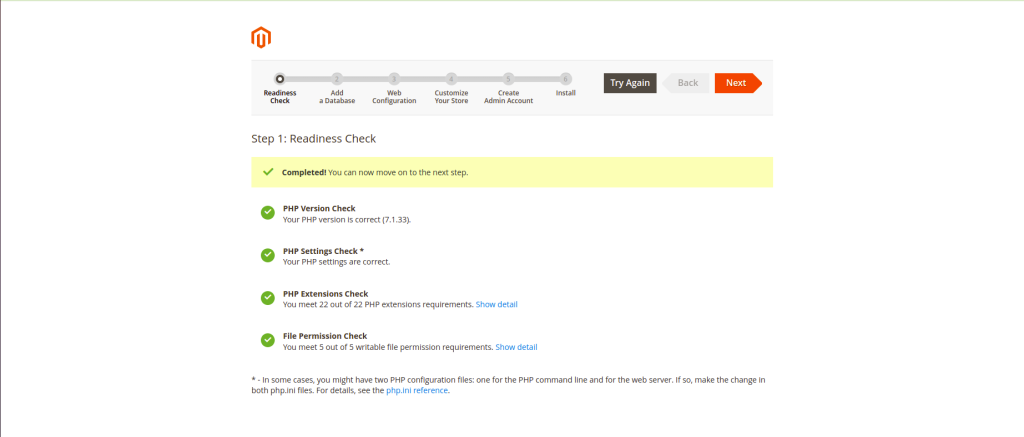Jump to step 4 Customize Your Store
The image size is (1024, 437).
pos(451,78)
